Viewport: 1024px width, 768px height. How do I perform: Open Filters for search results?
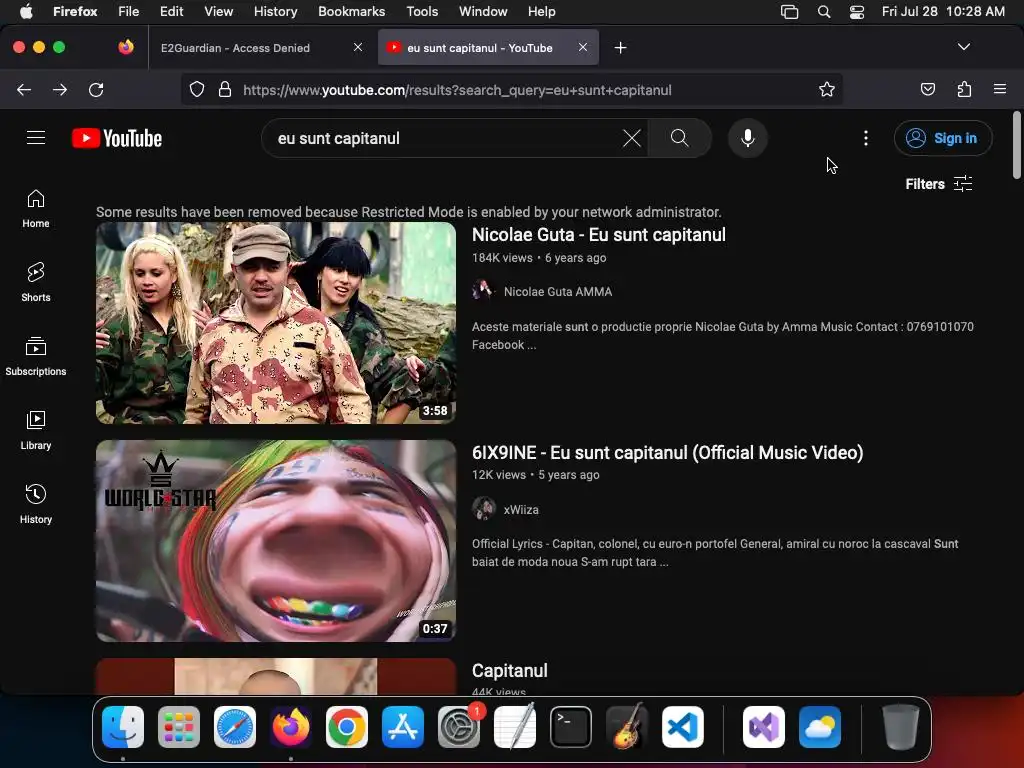point(938,184)
